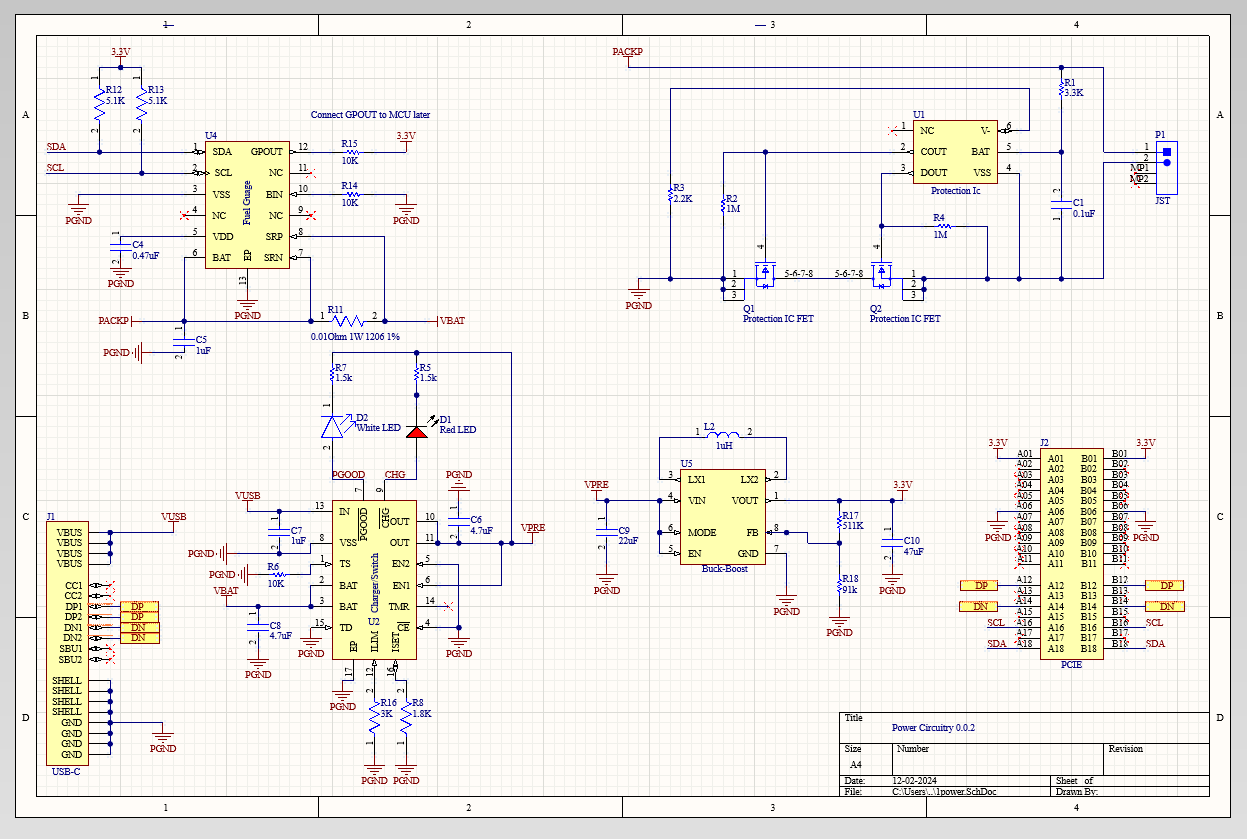The width and height of the screenshot is (1247, 839).
Task: Select the J1 USB-C connector
Action: (67, 642)
